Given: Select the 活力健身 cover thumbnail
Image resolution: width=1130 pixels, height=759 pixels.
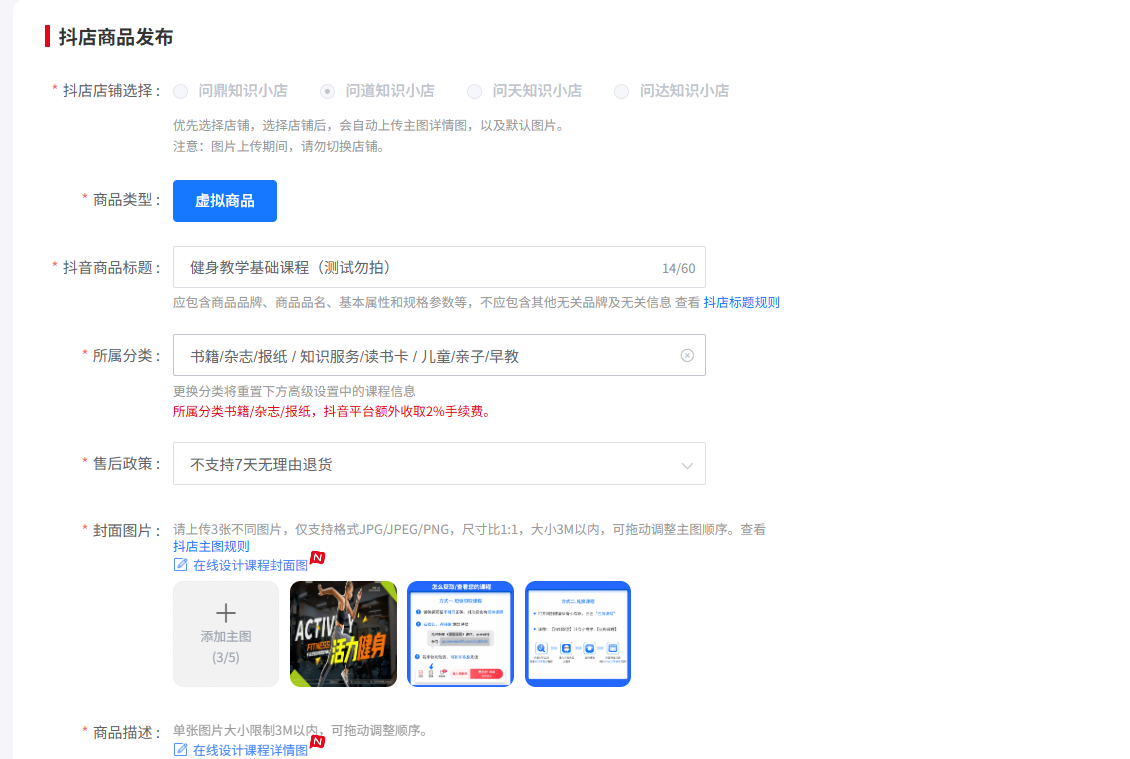Looking at the screenshot, I should 343,634.
